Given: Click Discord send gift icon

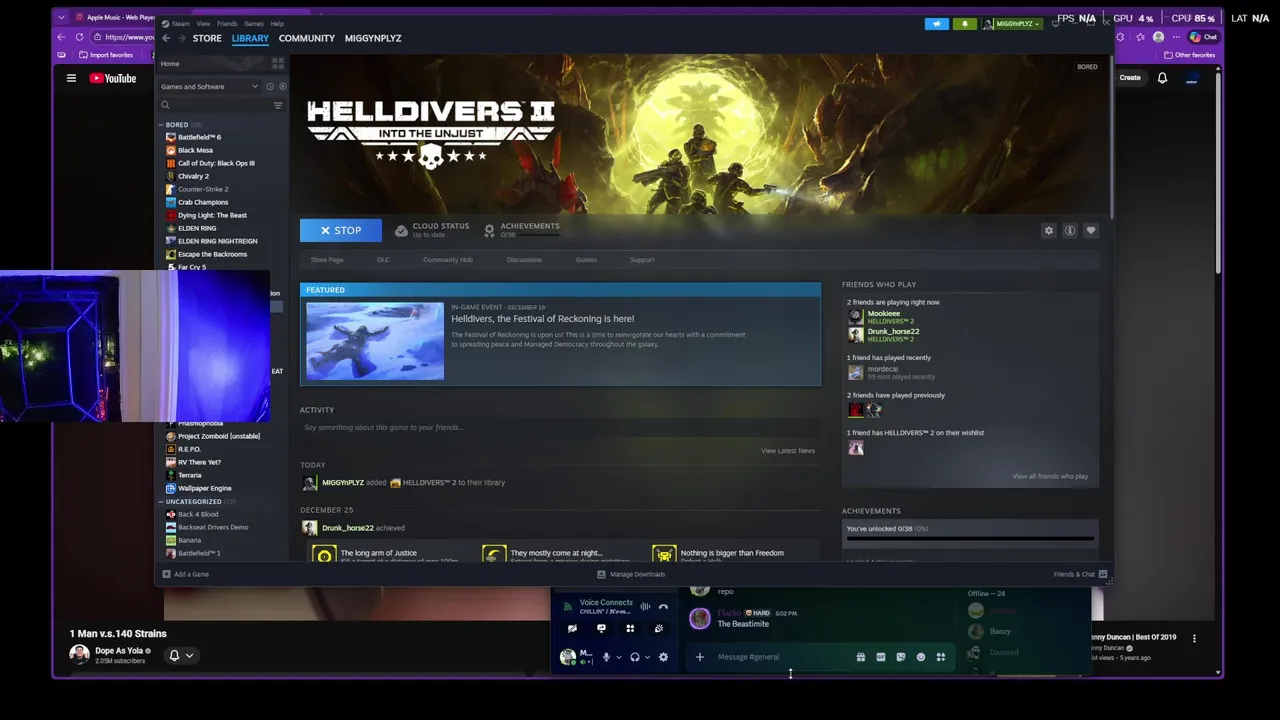Looking at the screenshot, I should [x=861, y=657].
